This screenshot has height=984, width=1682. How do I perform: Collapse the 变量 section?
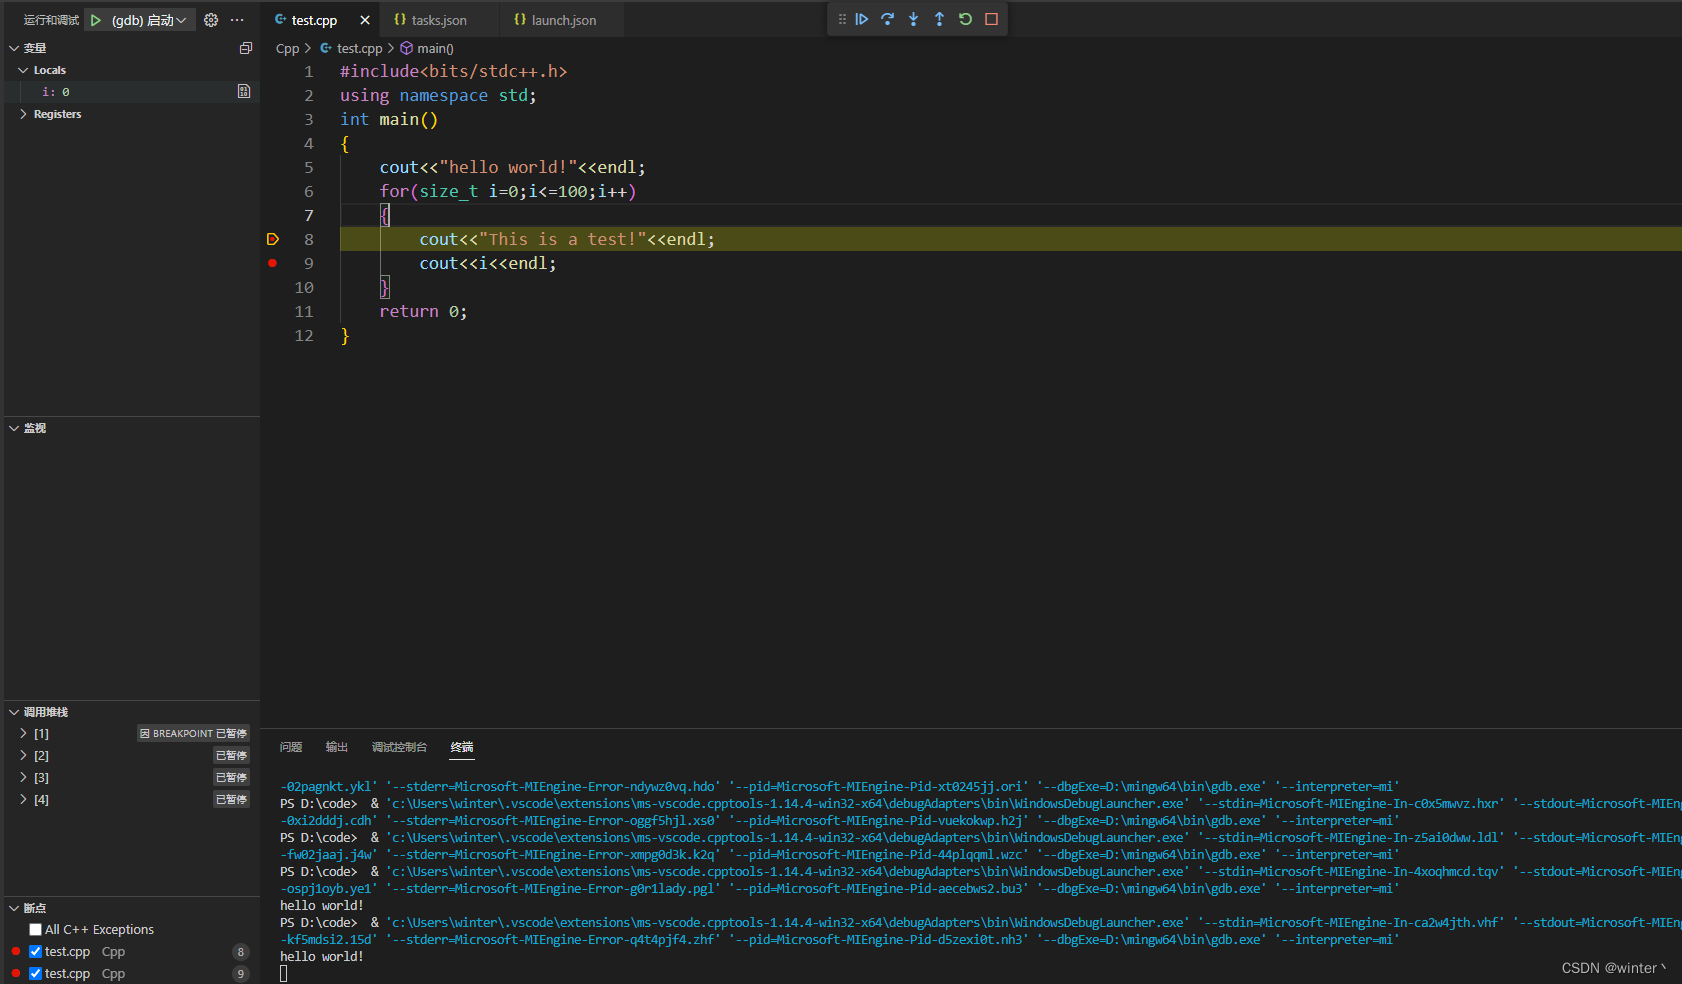14,48
